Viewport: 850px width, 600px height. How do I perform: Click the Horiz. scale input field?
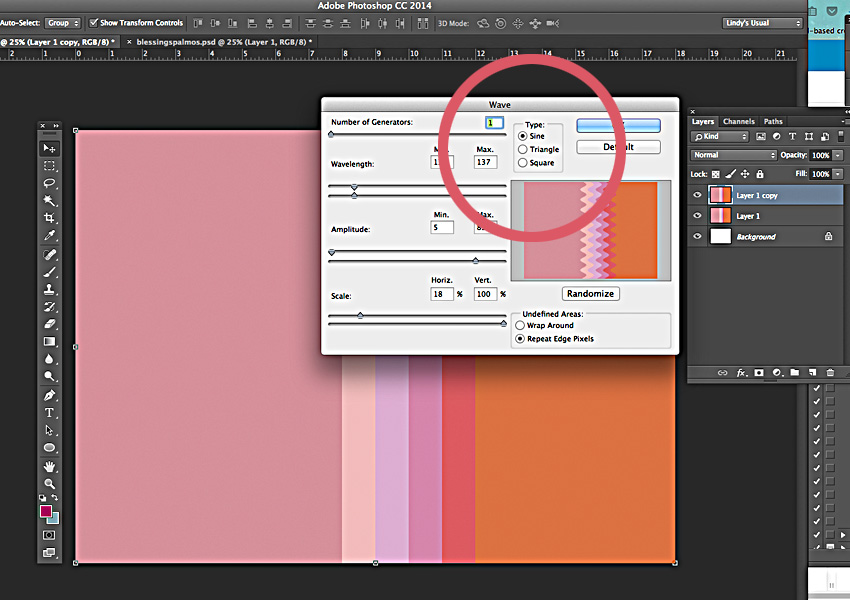pyautogui.click(x=442, y=294)
